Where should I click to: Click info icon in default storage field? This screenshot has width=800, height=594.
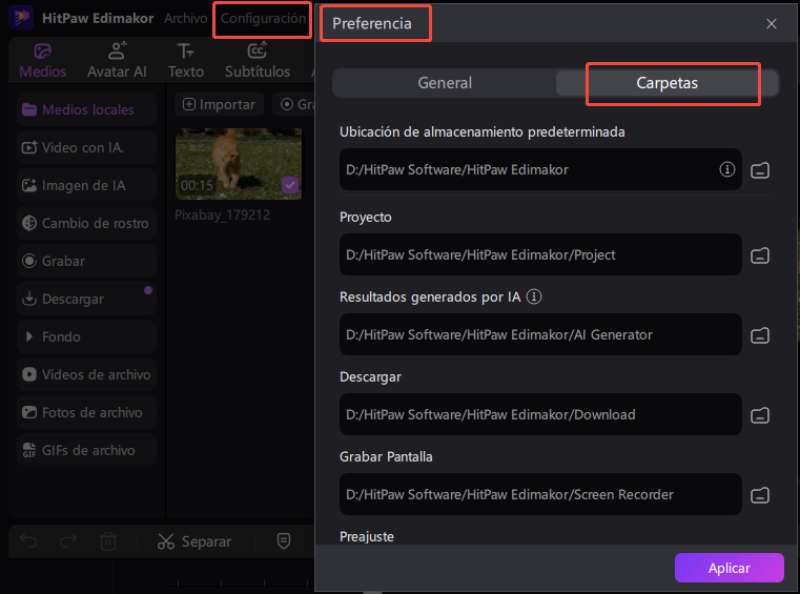pos(727,170)
